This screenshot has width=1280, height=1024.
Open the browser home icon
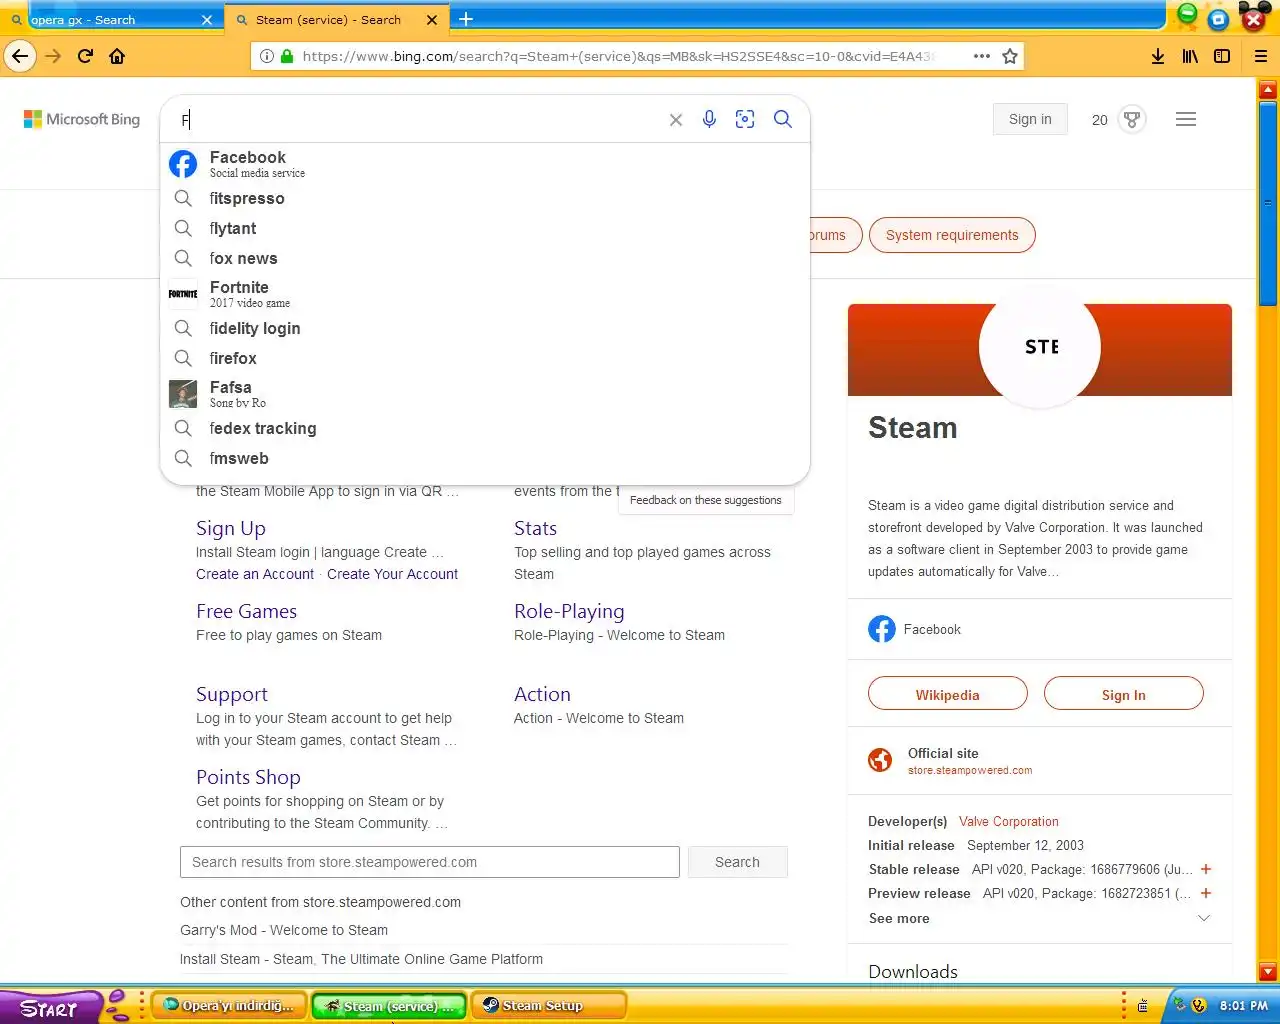click(117, 56)
